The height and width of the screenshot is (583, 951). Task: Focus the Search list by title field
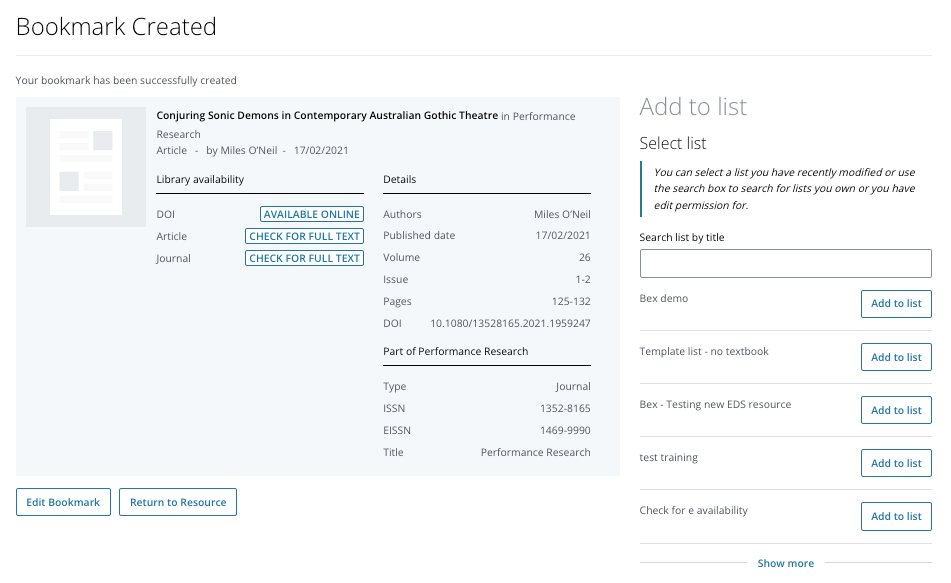click(x=785, y=264)
